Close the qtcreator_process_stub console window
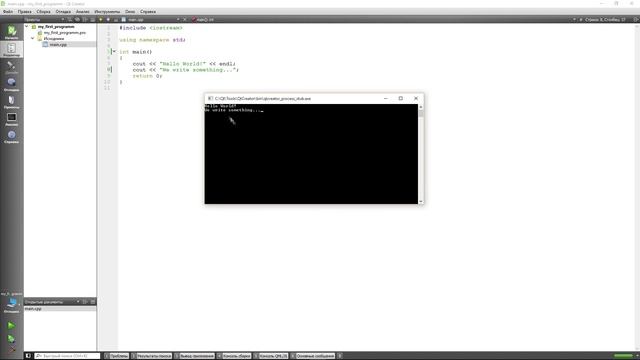640x360 pixels. tap(416, 98)
